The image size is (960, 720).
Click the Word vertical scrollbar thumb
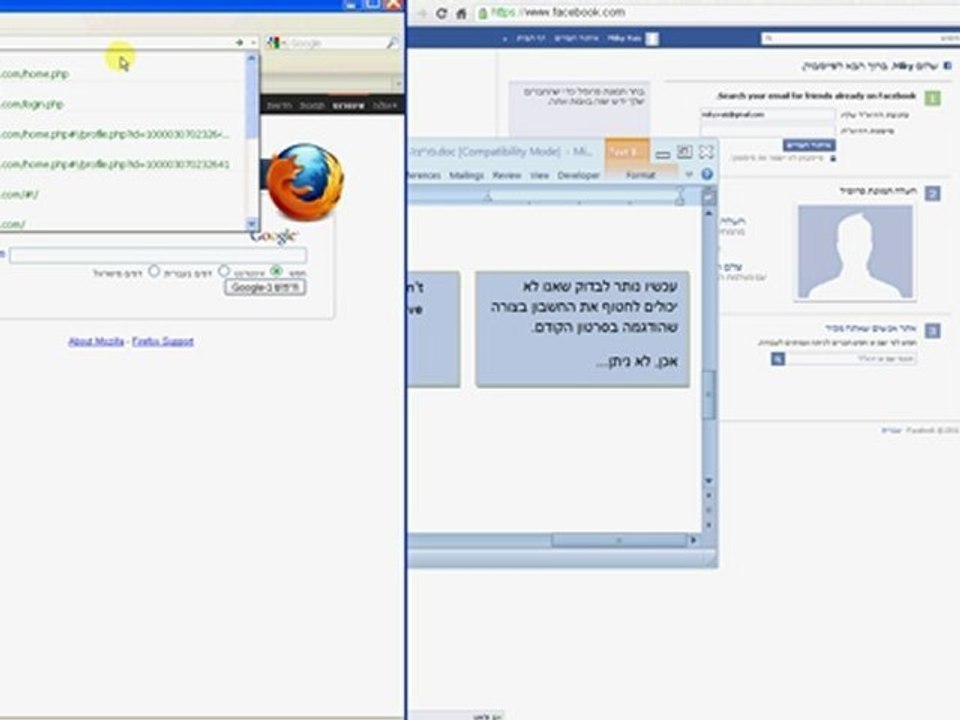coord(709,396)
